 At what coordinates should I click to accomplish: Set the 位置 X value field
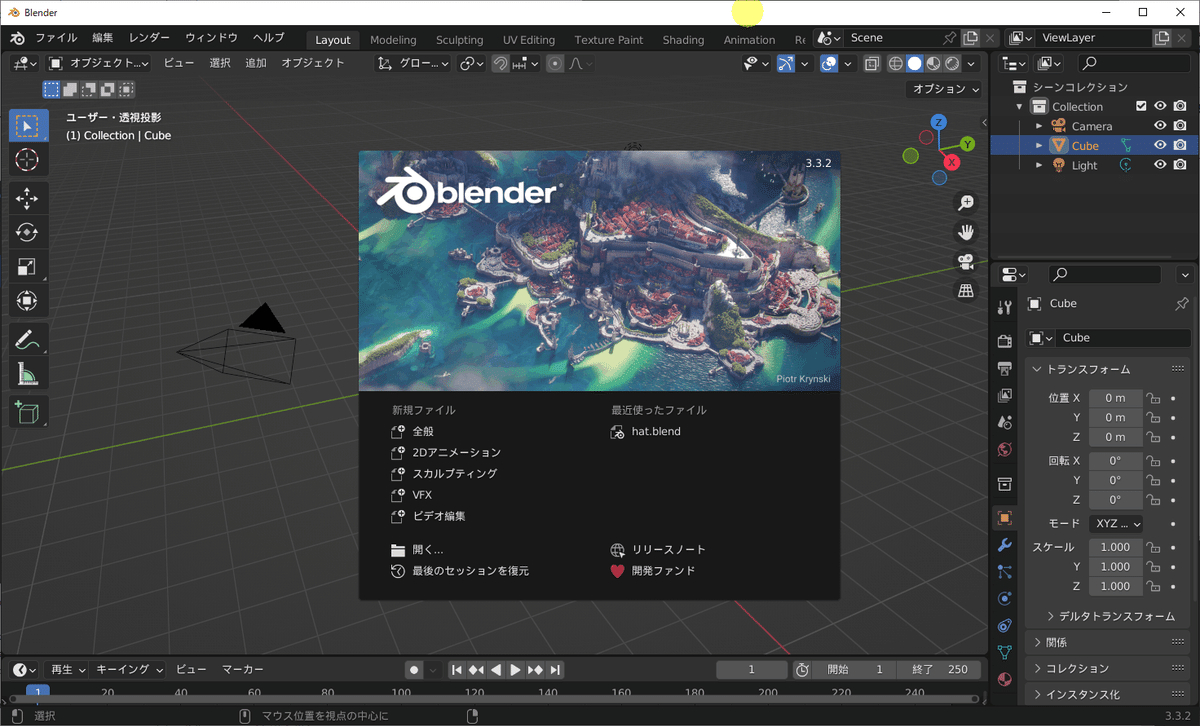point(1116,396)
